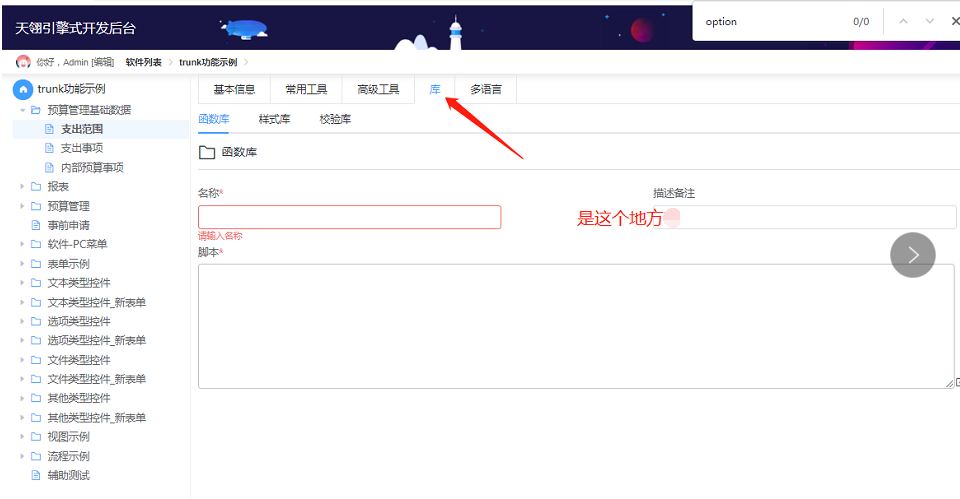
Task: Click inside the 脚本 text area
Action: pyautogui.click(x=576, y=326)
